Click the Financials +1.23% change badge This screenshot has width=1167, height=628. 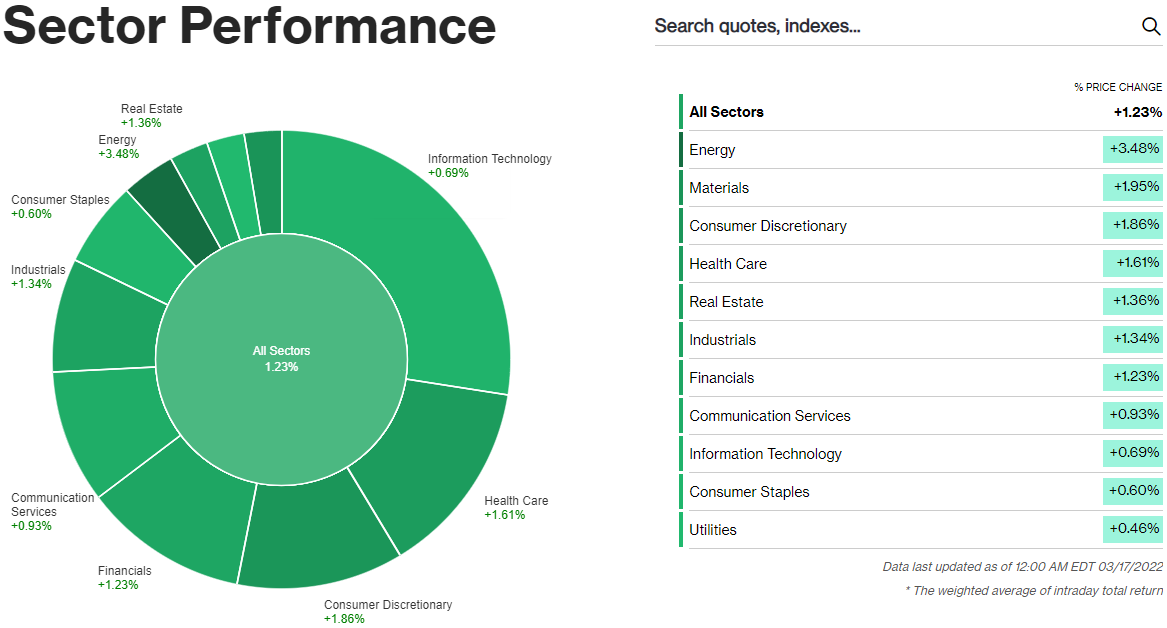click(x=1134, y=377)
